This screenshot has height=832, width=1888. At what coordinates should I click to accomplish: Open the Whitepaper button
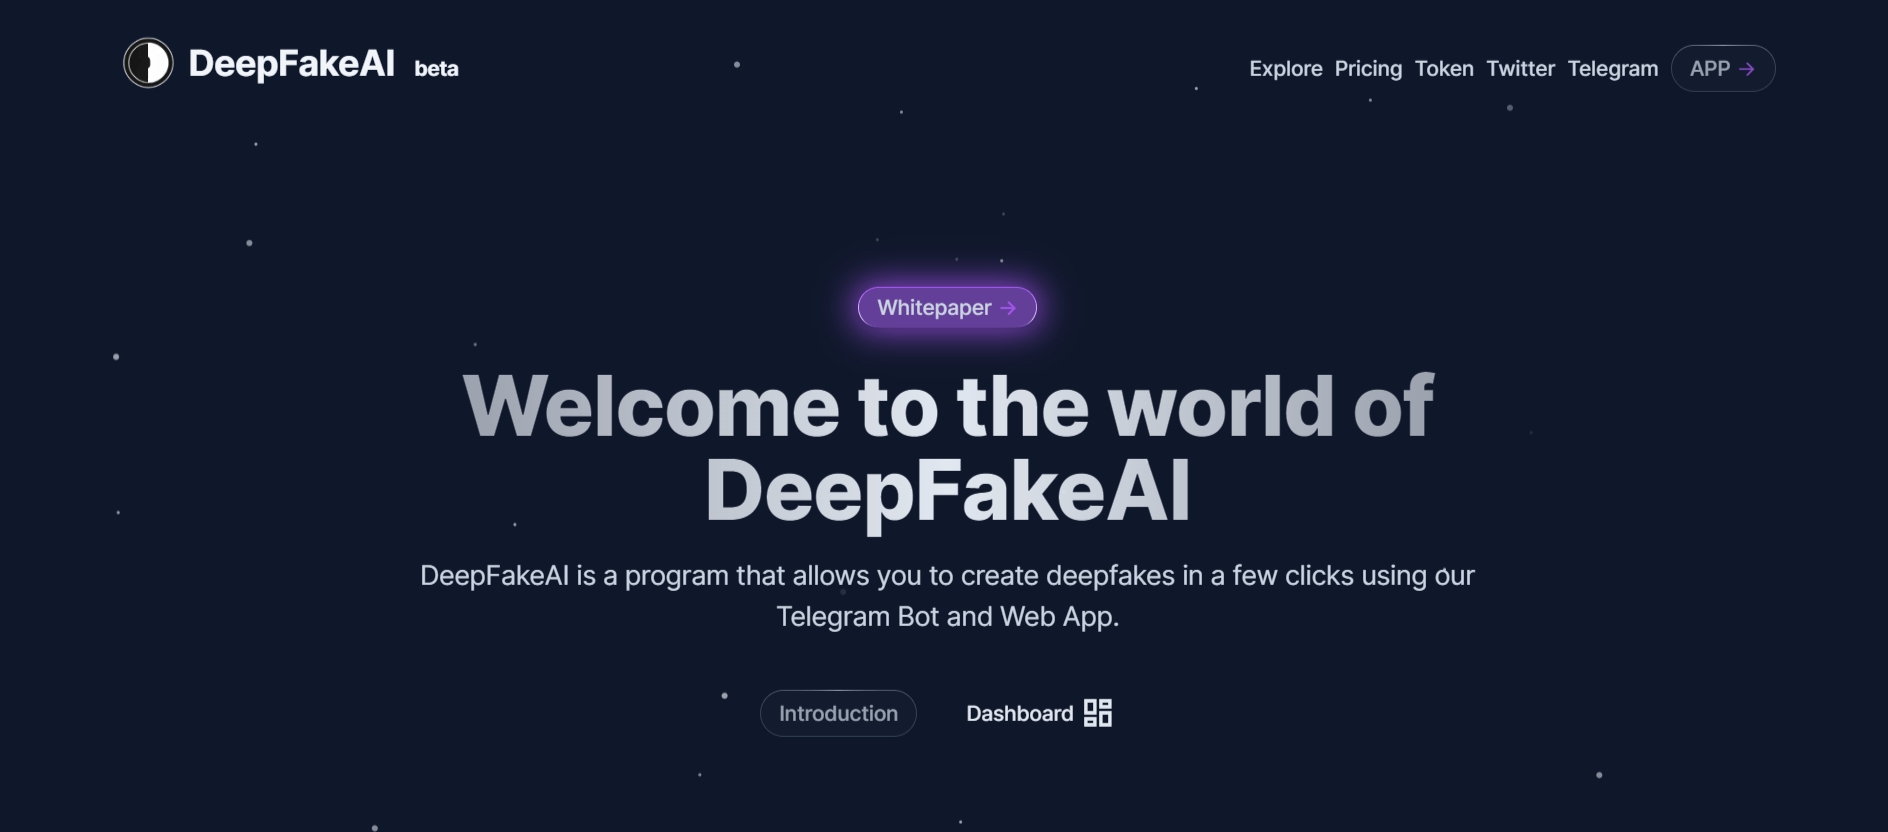pyautogui.click(x=947, y=307)
